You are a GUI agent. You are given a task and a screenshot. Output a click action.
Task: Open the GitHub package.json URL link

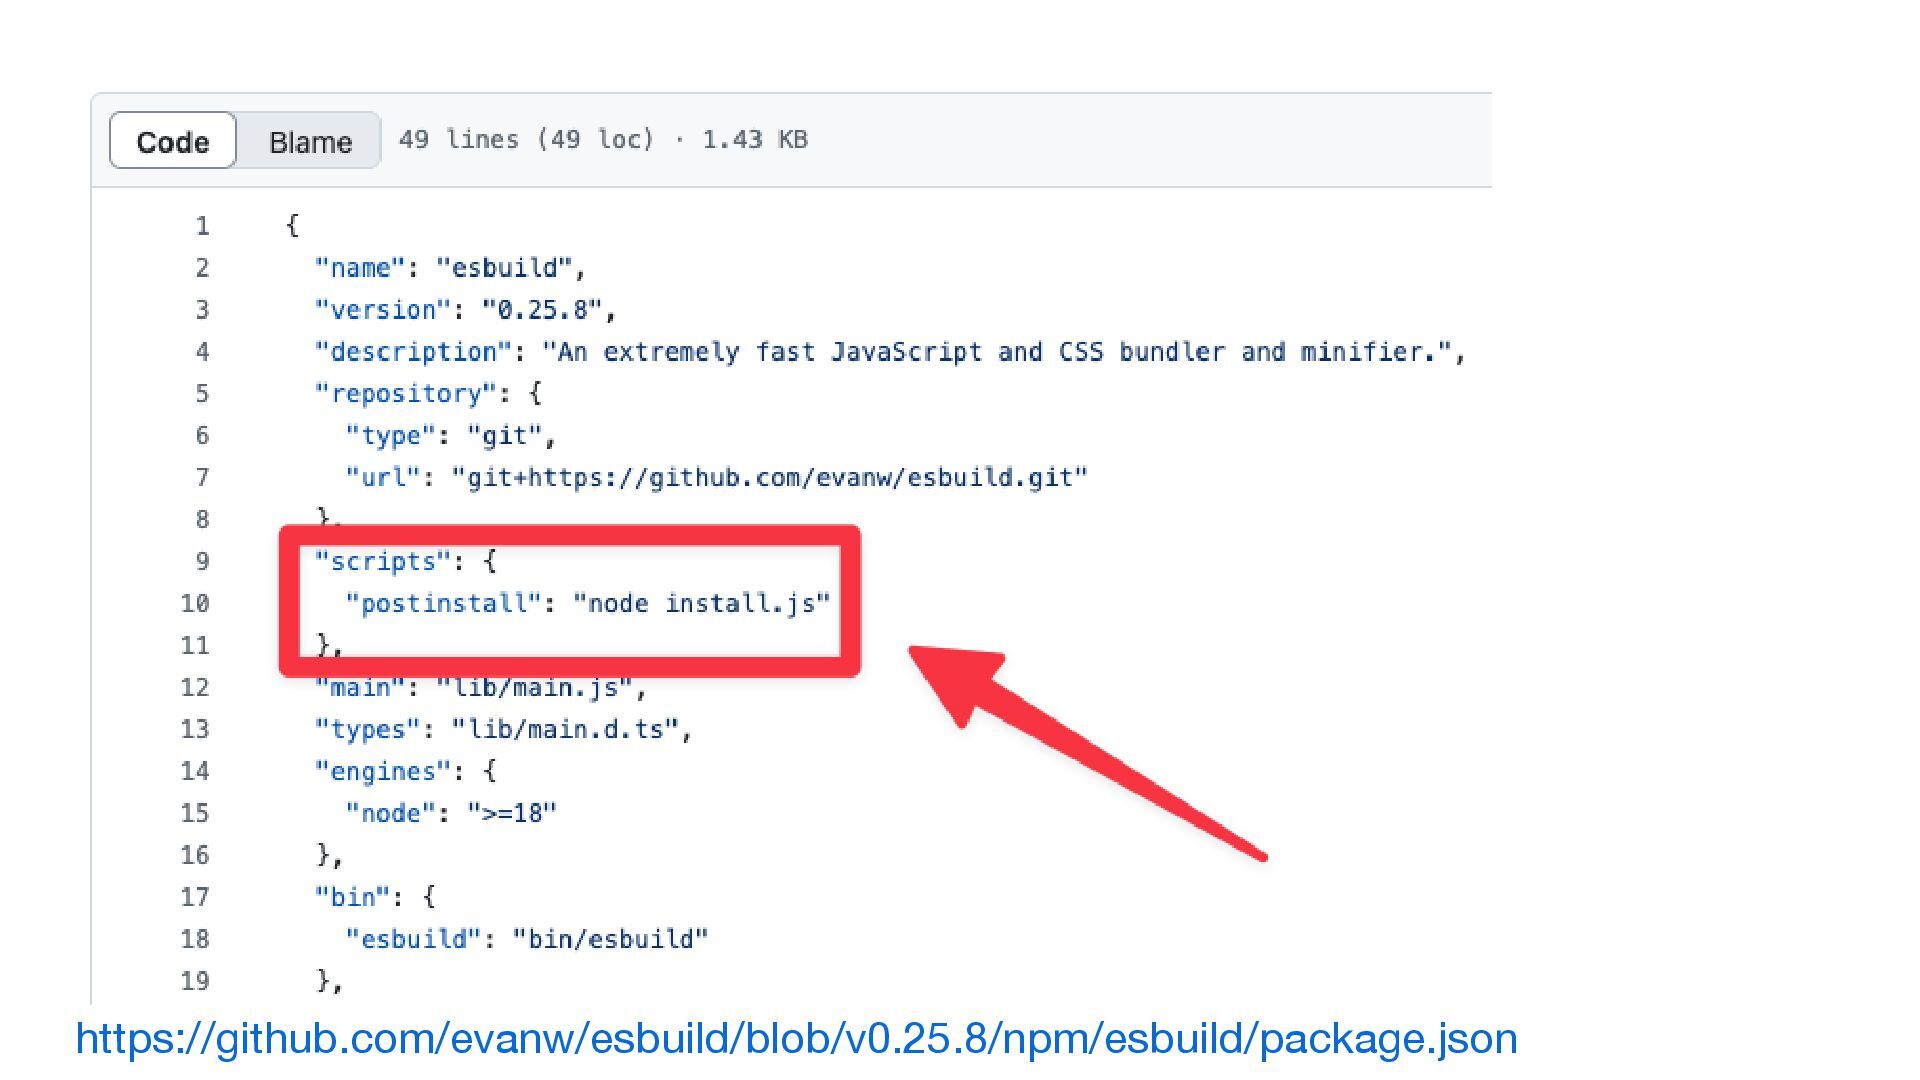tap(796, 1039)
